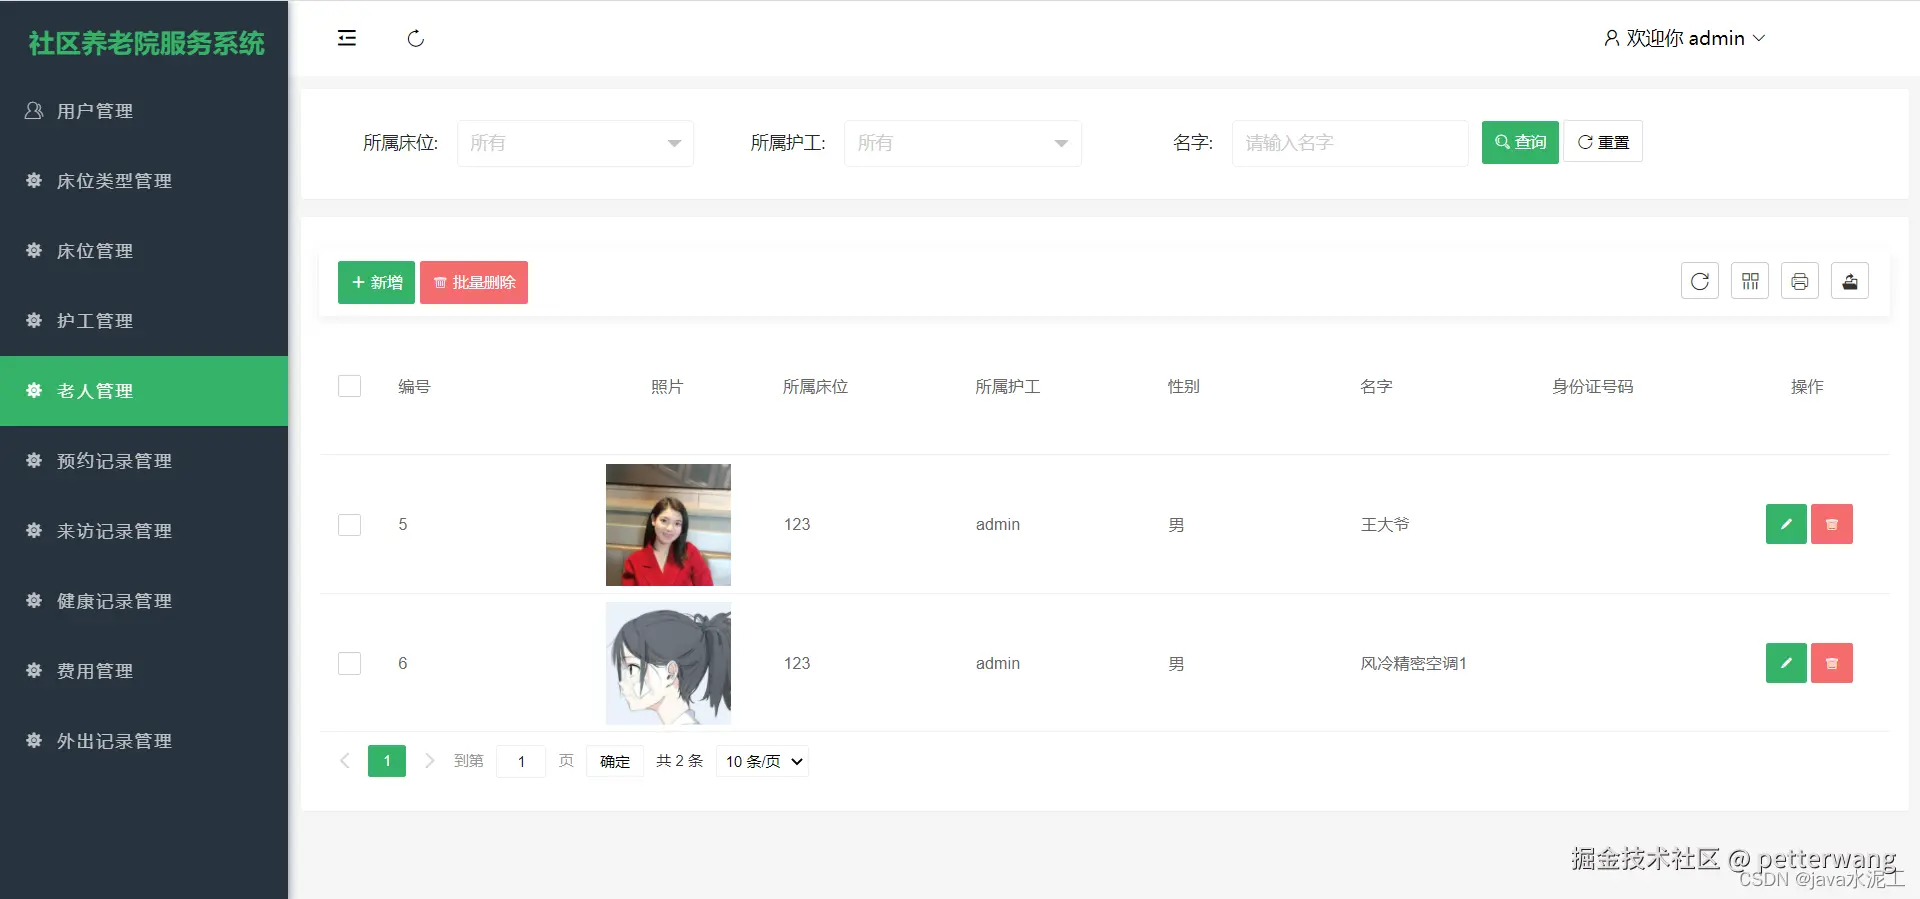Screen dimensions: 1920x899
Task: Open 床位管理 in the sidebar
Action: tap(144, 251)
